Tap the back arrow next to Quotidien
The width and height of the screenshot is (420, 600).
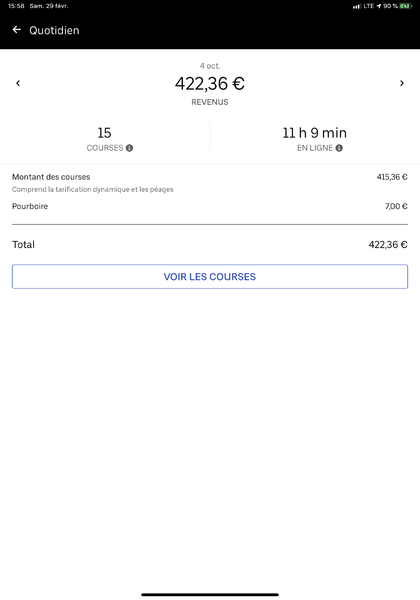coord(16,30)
